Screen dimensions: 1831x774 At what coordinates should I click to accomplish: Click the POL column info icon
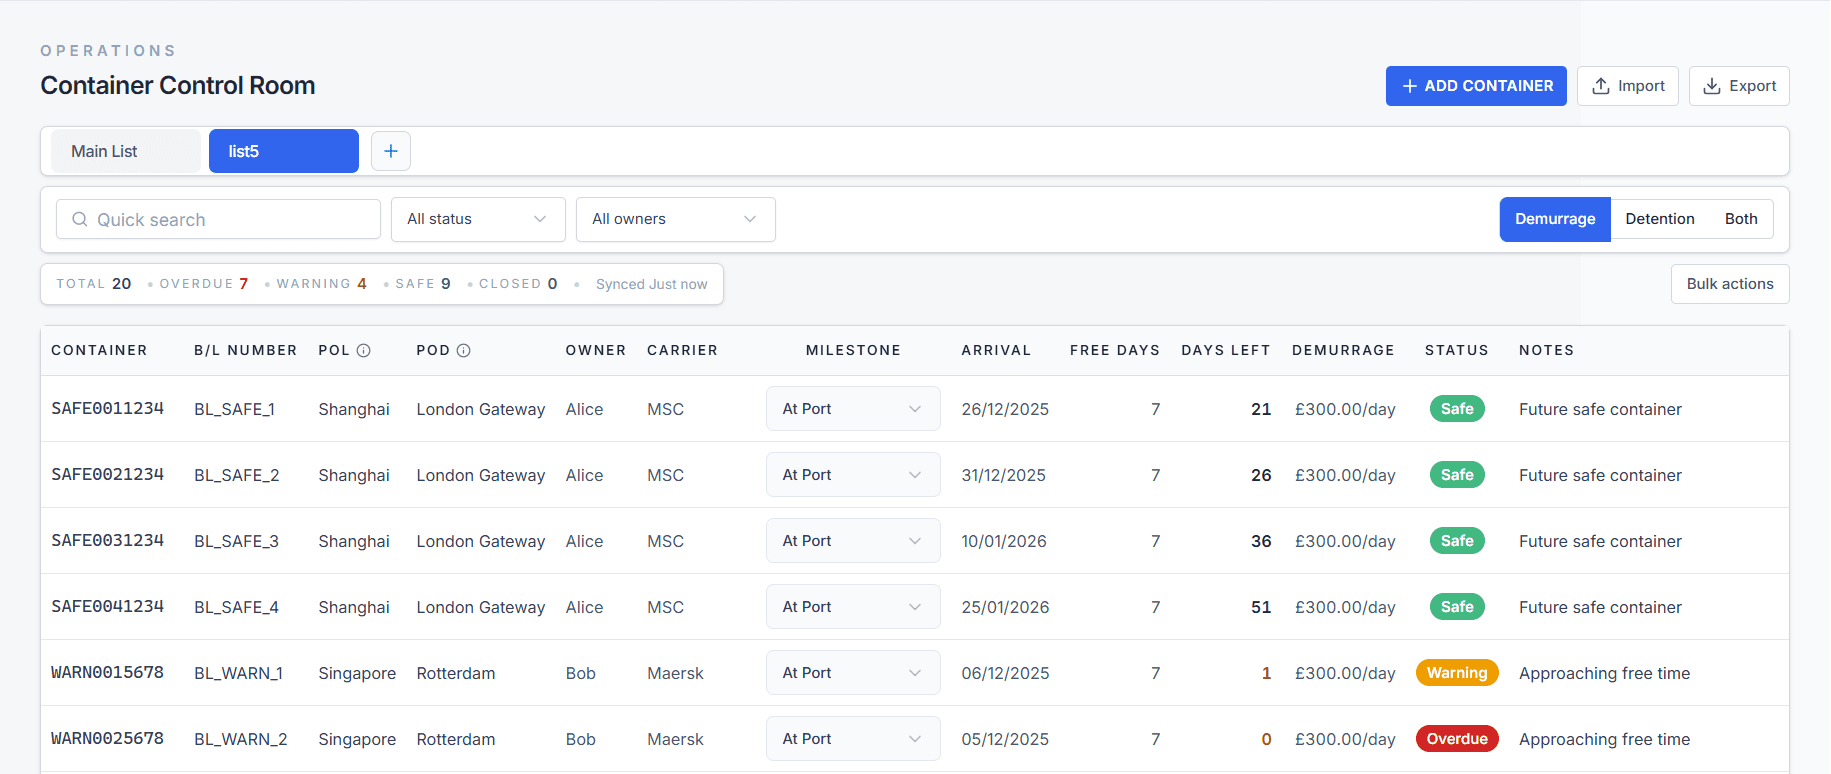click(x=364, y=350)
